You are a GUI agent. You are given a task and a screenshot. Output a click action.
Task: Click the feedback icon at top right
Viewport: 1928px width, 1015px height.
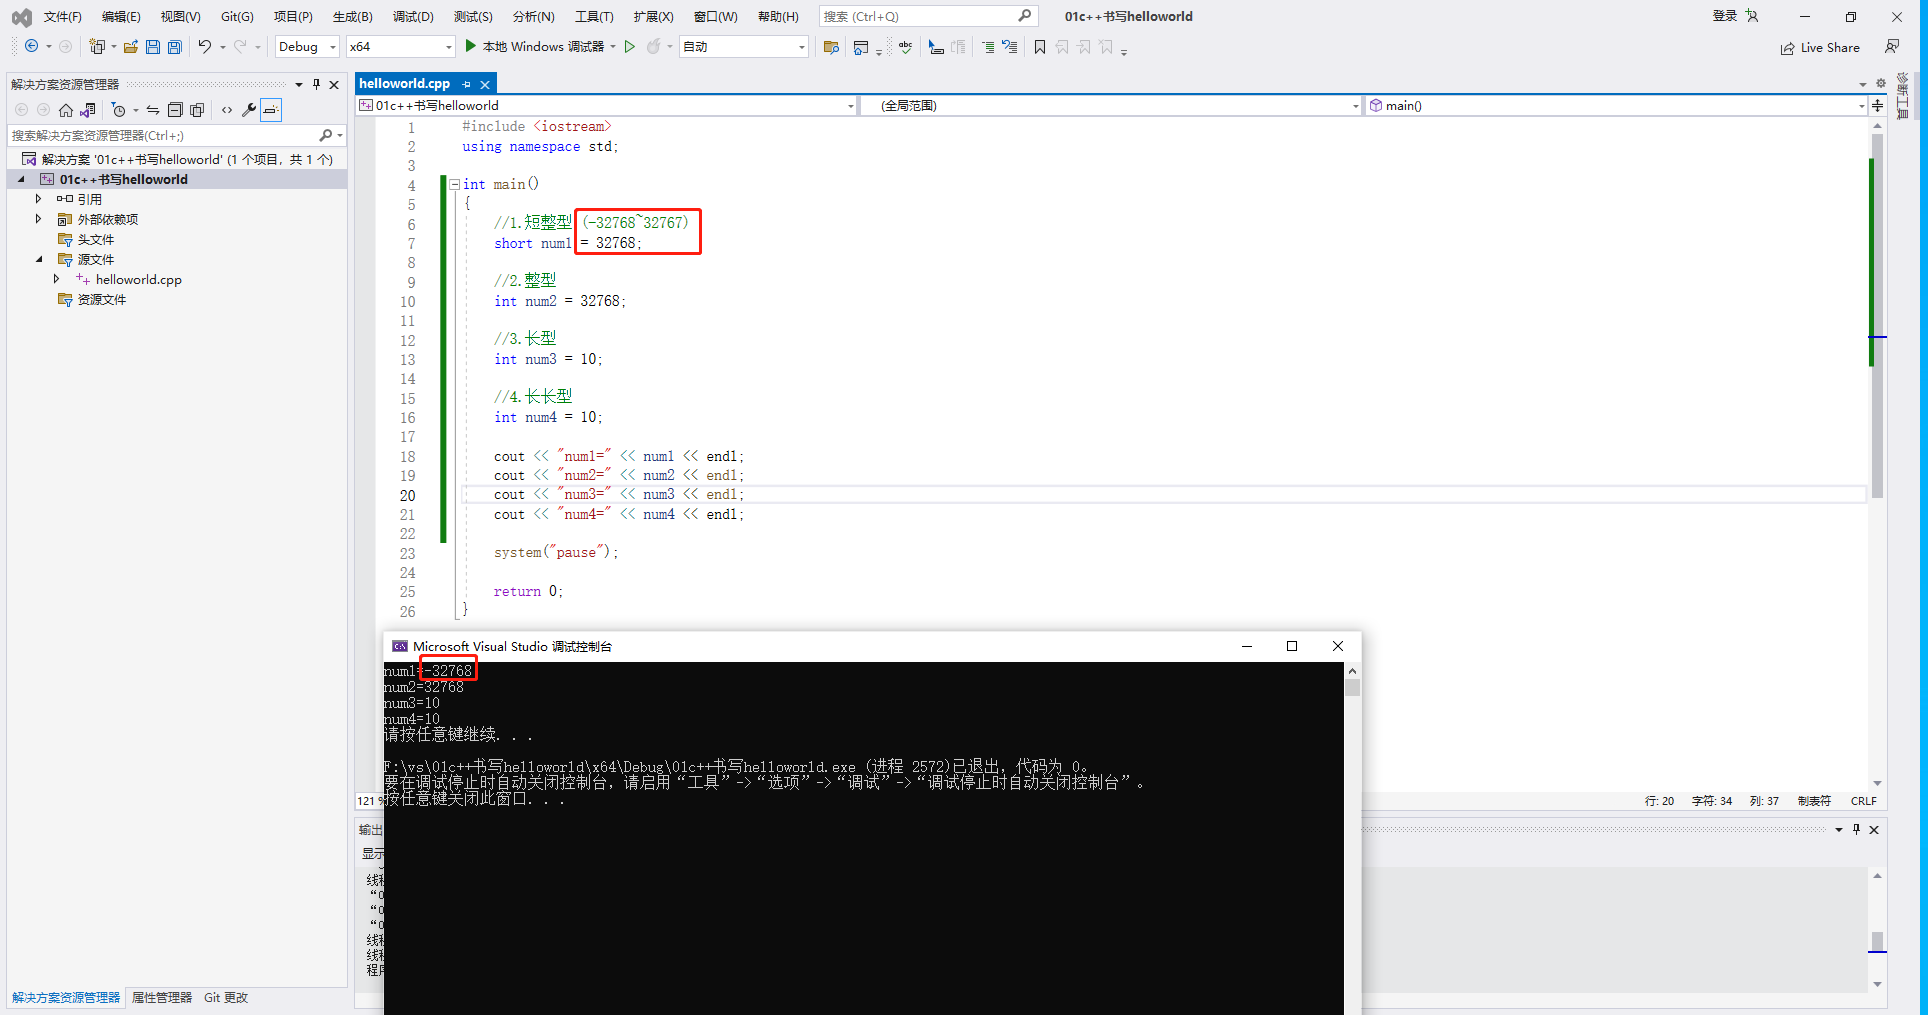(x=1892, y=47)
